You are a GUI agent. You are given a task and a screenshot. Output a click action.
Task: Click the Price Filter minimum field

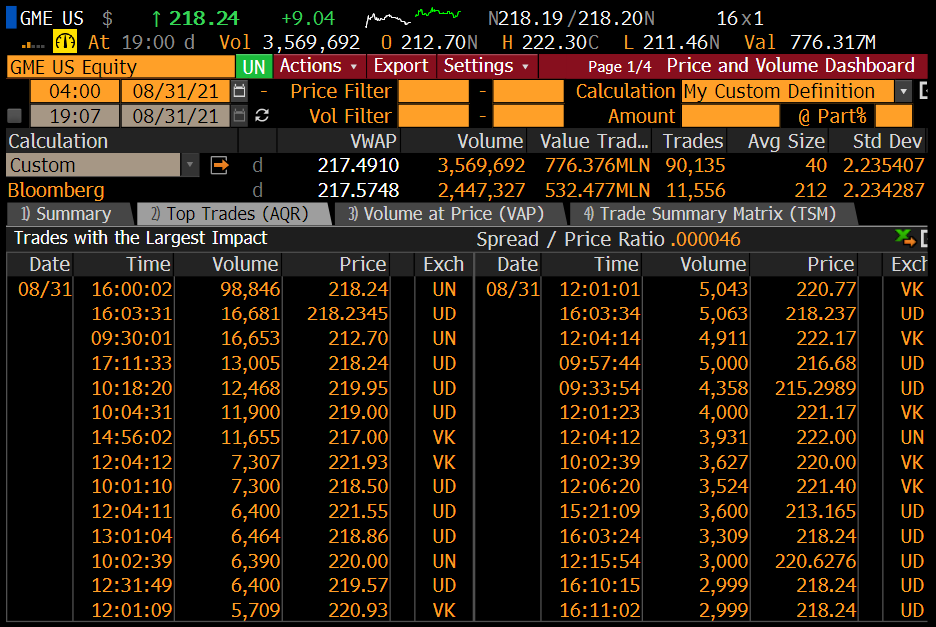point(433,91)
